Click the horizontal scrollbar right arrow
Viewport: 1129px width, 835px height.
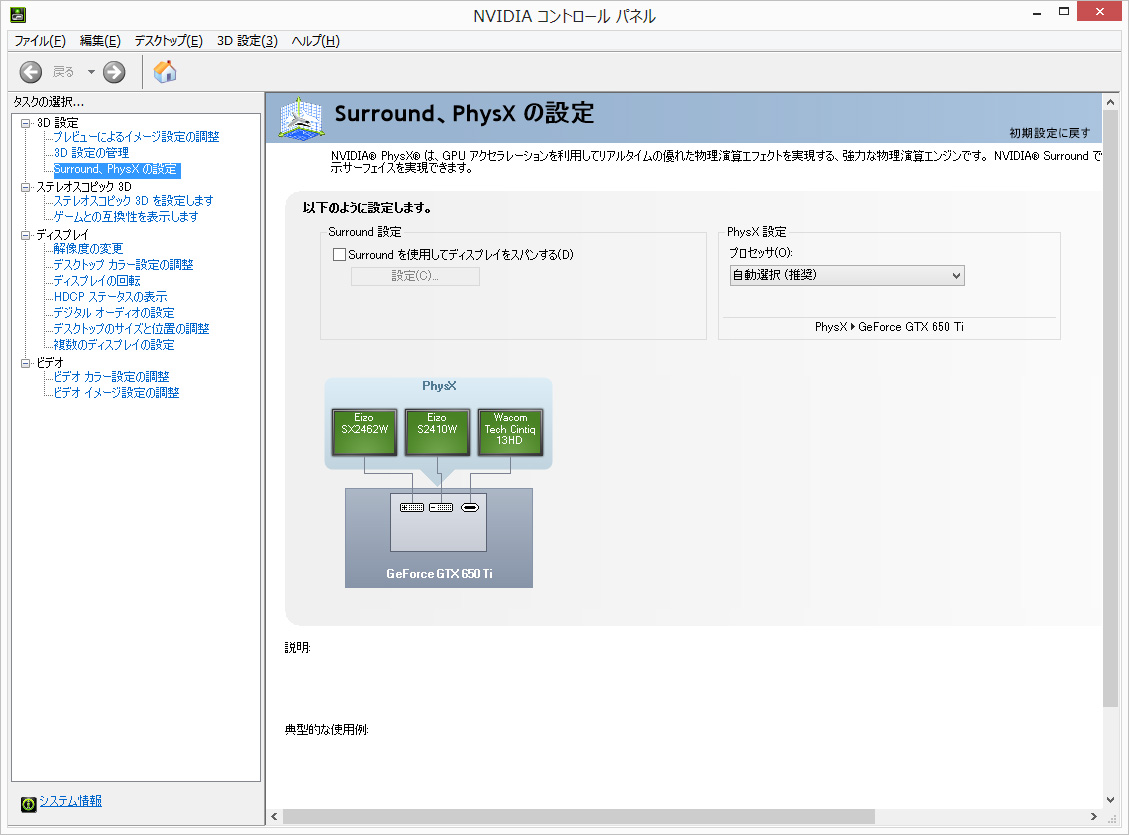coord(1094,816)
